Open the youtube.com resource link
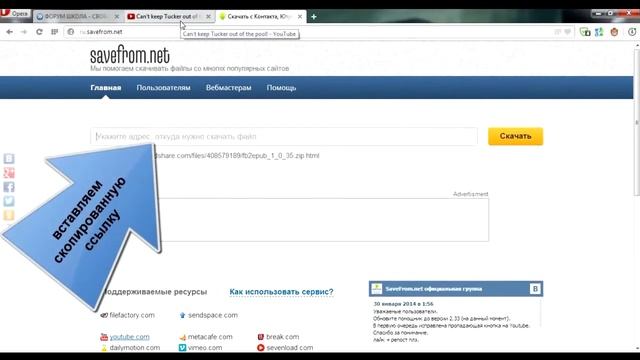The height and width of the screenshot is (360, 640). 129,337
